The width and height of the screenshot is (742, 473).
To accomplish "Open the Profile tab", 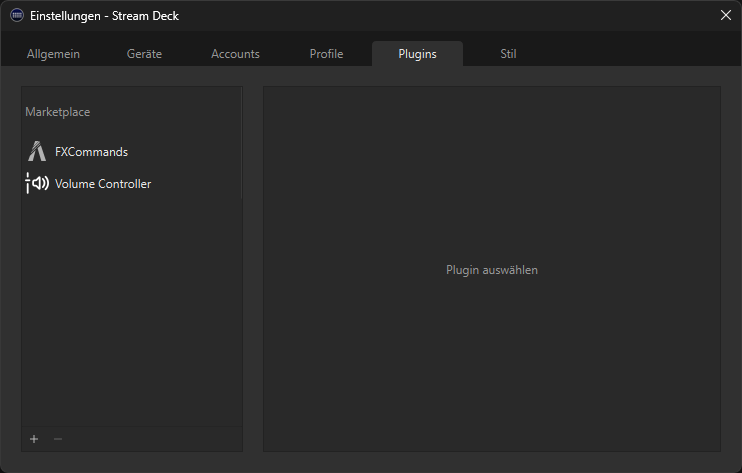I will click(x=326, y=54).
